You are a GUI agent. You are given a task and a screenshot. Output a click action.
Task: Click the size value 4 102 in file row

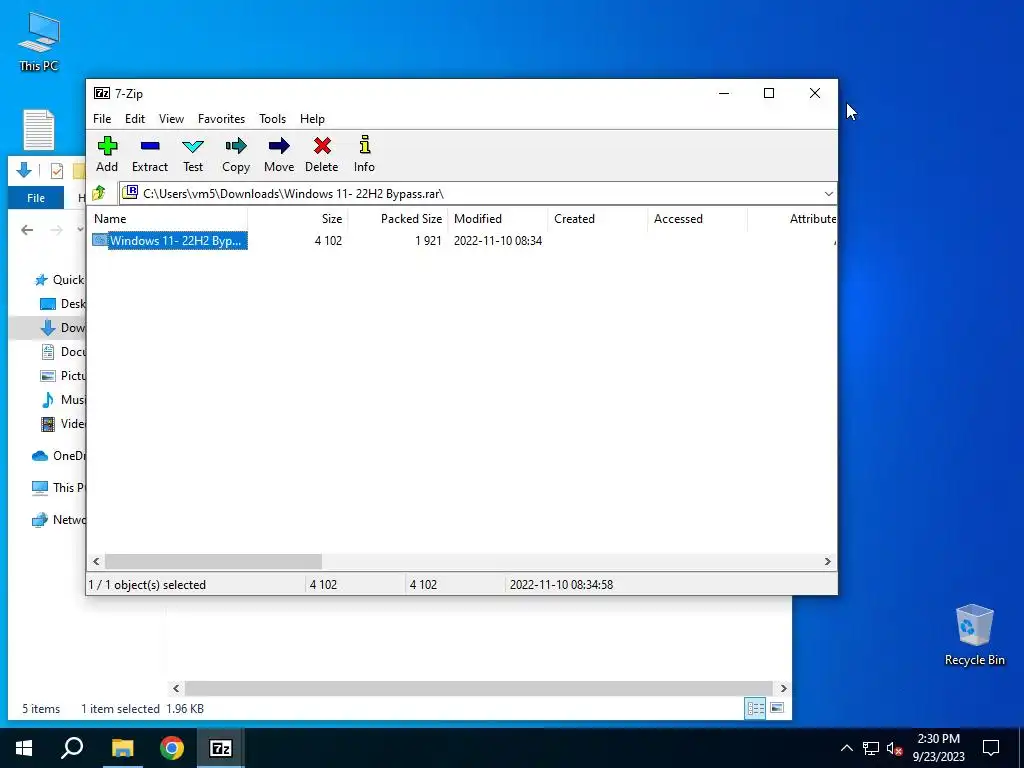tap(328, 240)
